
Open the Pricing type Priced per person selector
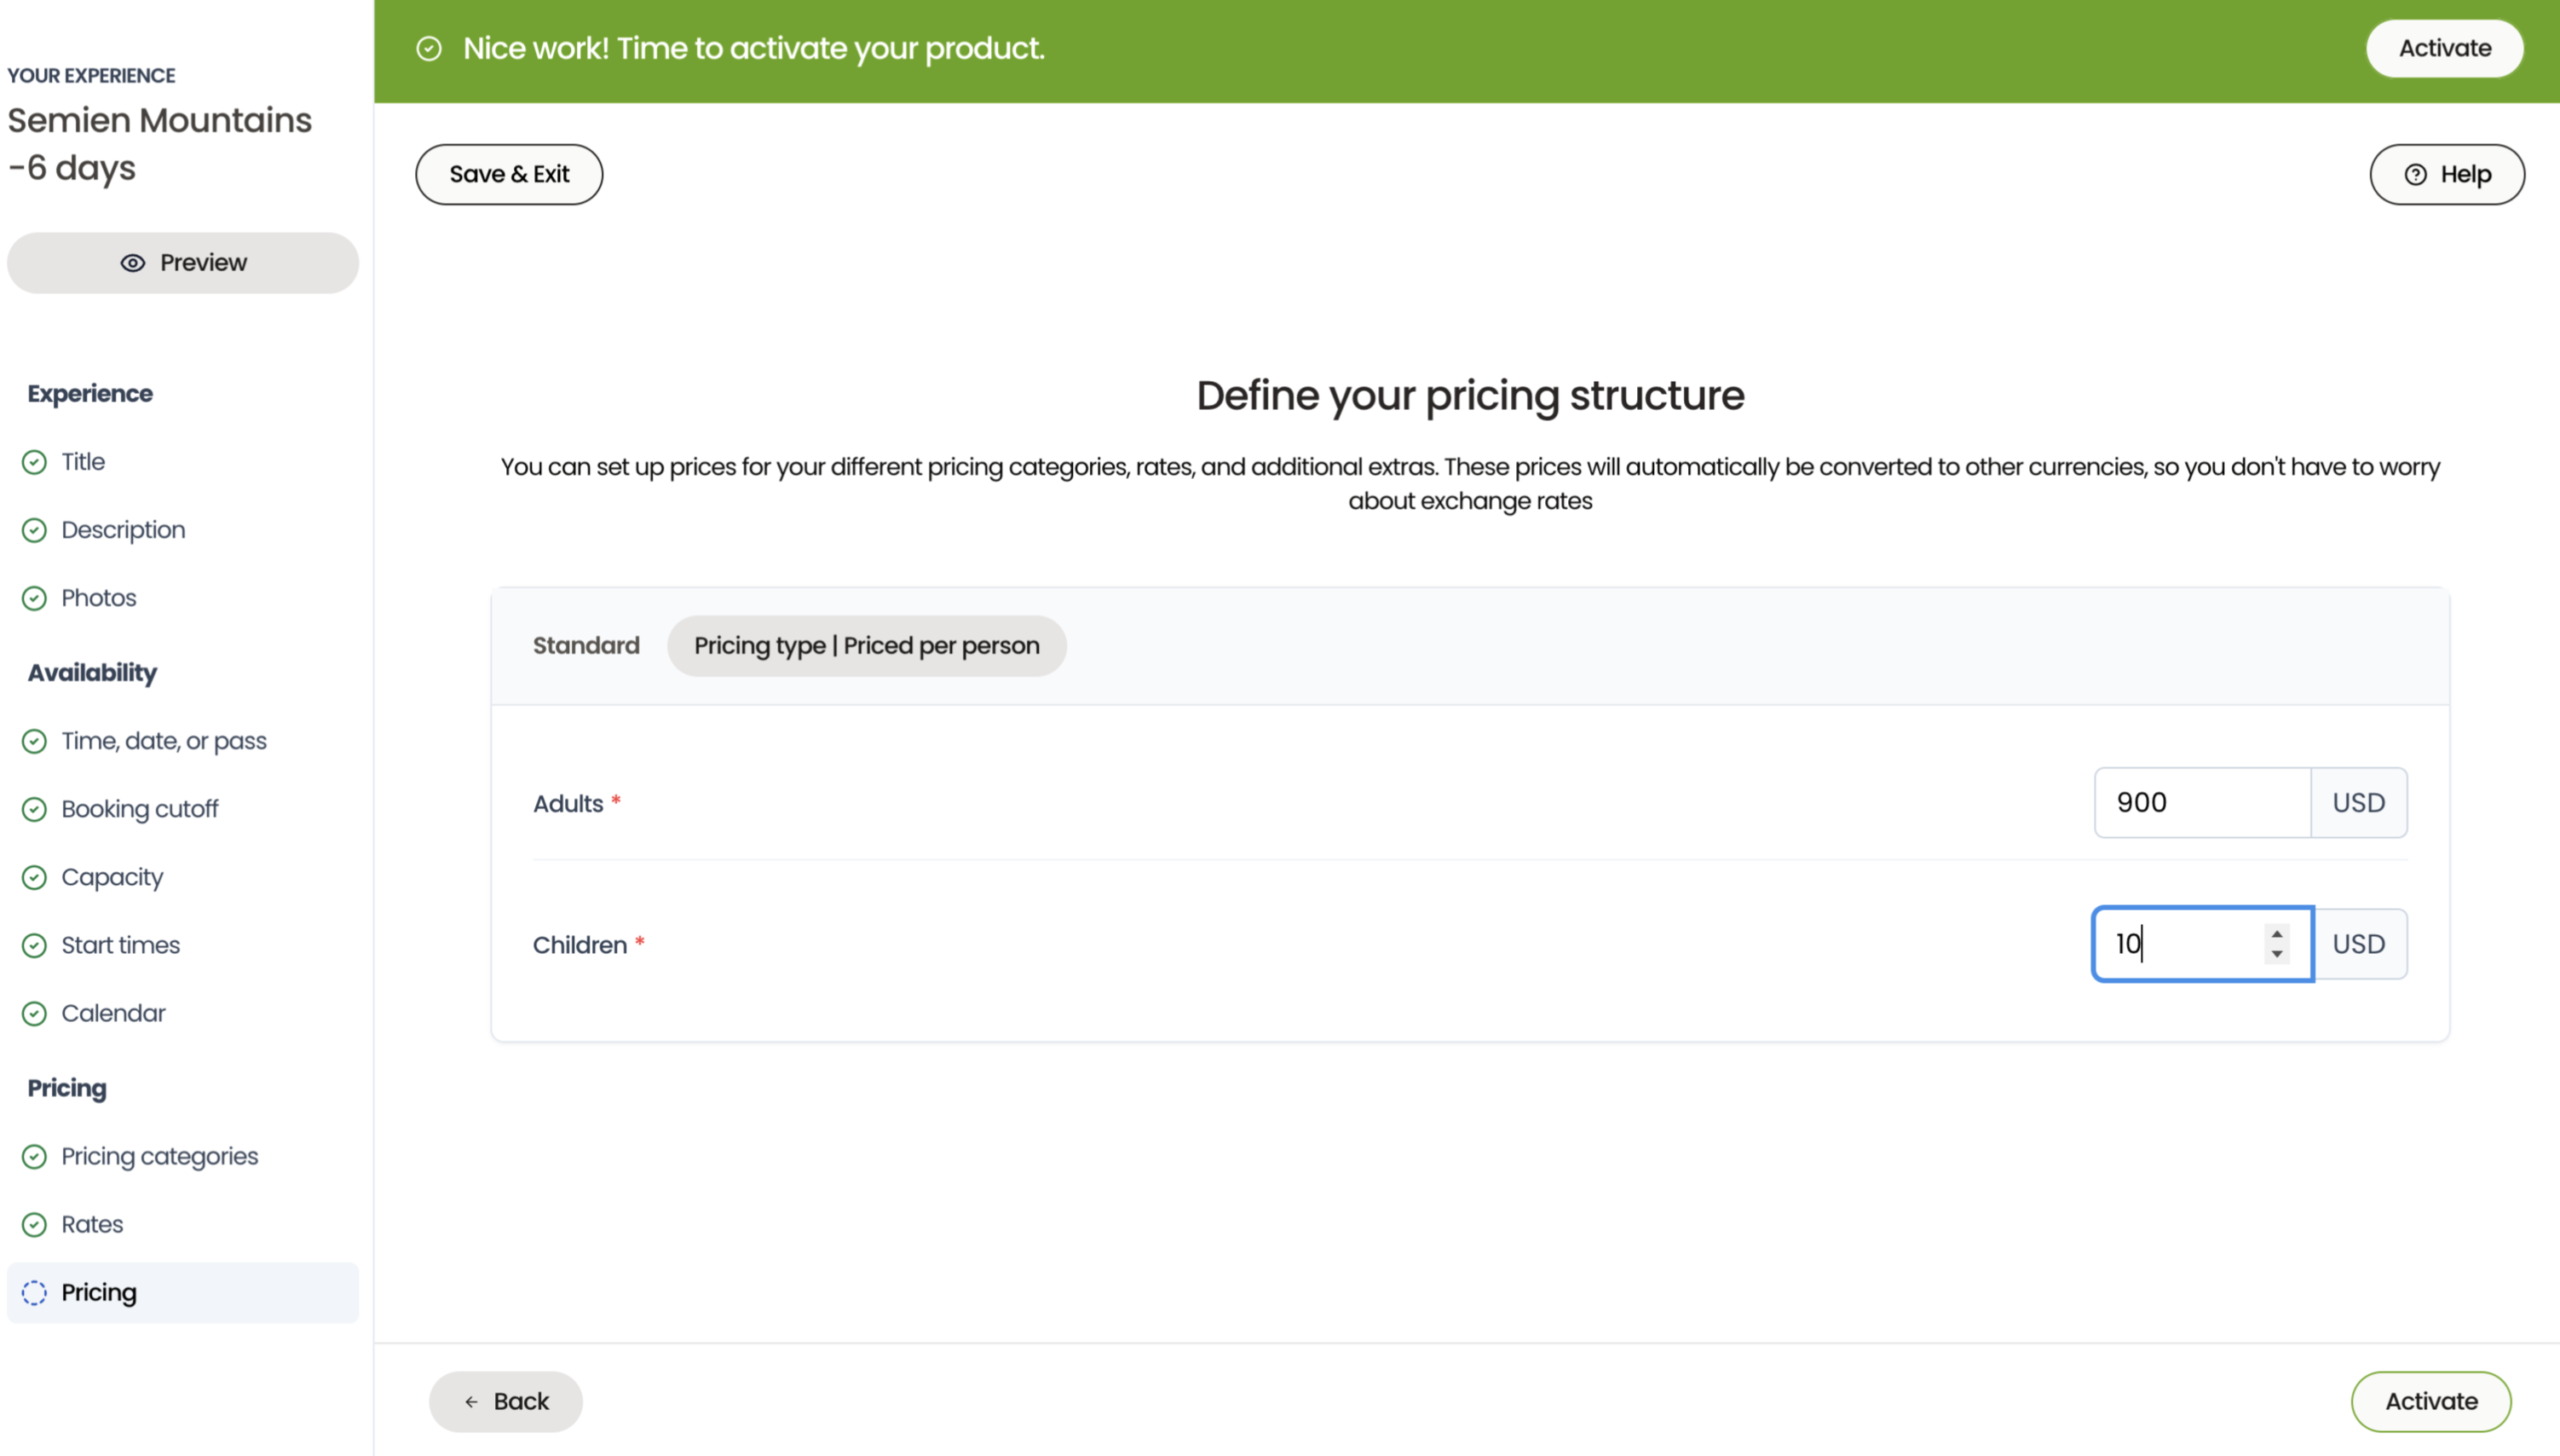pos(866,646)
